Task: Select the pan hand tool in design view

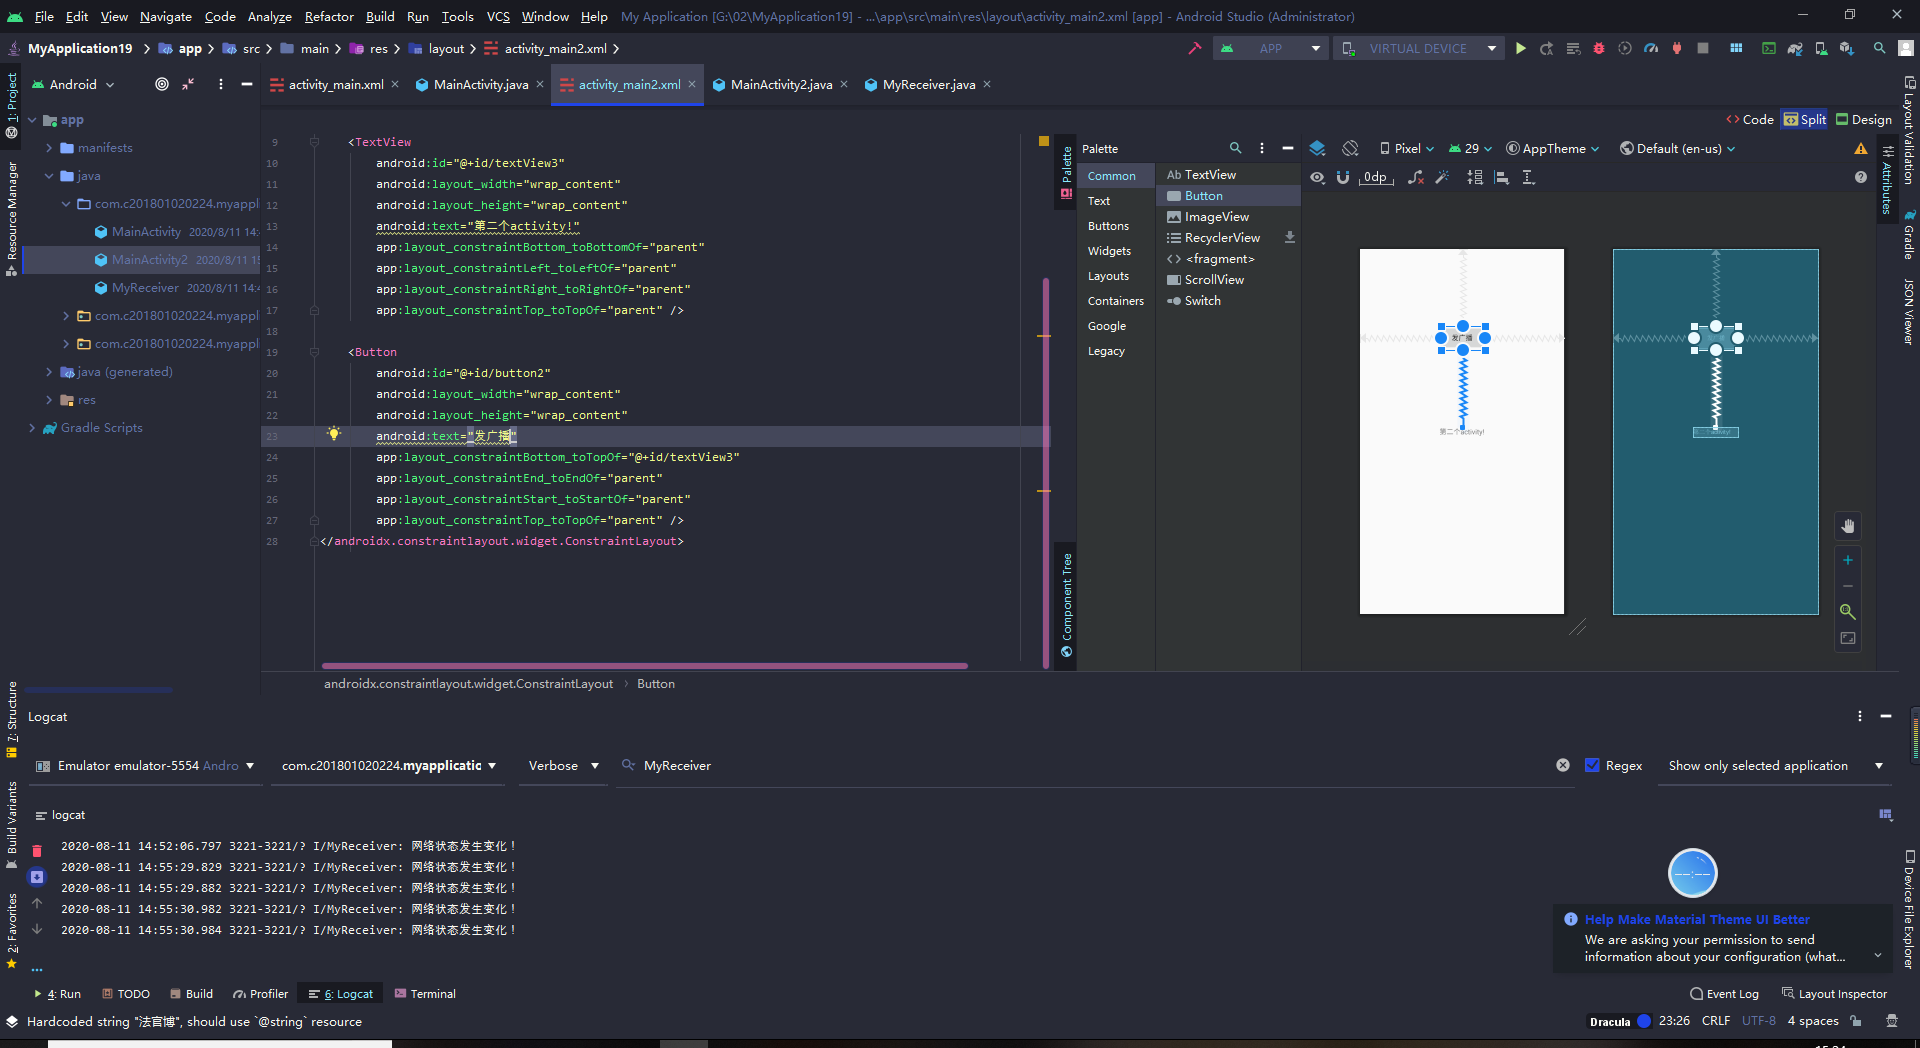Action: pyautogui.click(x=1848, y=526)
